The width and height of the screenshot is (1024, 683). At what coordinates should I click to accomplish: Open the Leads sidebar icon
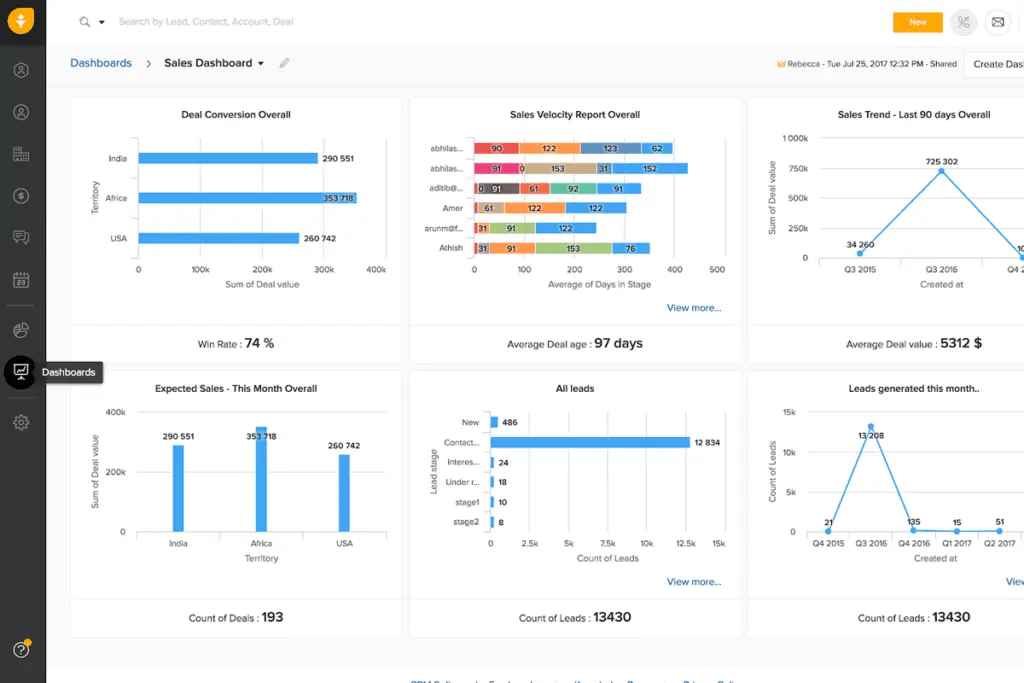coord(21,70)
